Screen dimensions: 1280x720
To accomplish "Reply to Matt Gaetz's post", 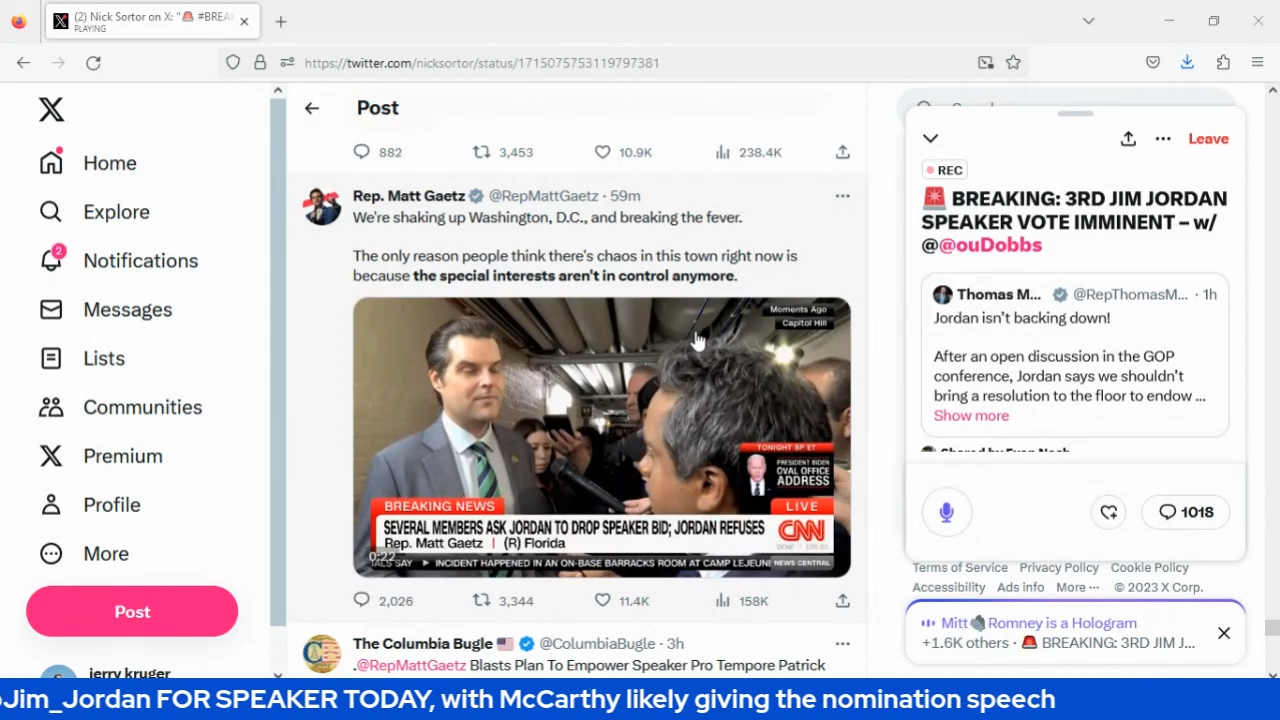I will [x=362, y=600].
